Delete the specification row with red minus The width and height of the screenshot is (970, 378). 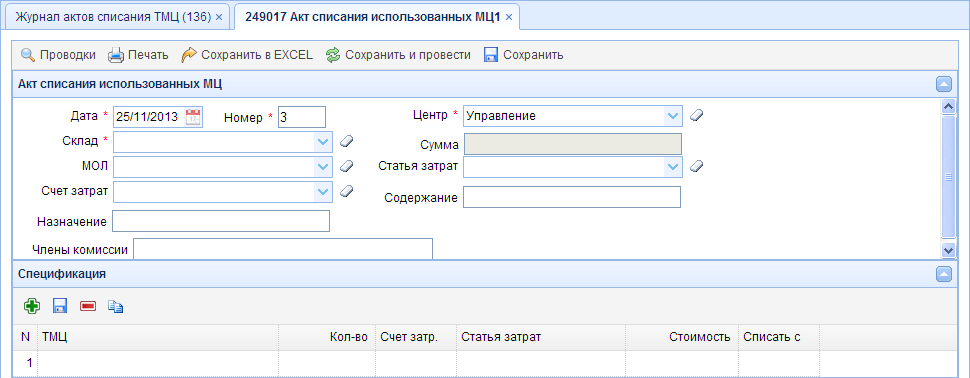click(88, 306)
